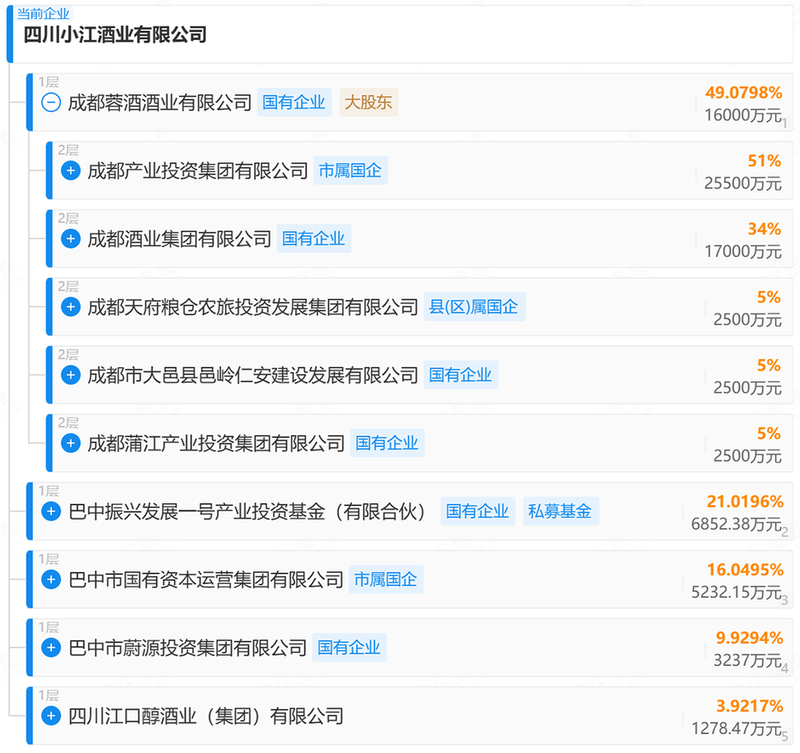The height and width of the screenshot is (753, 800).
Task: Click the 国有企业 tag on 巴中市蔚源投资集团
Action: point(349,648)
